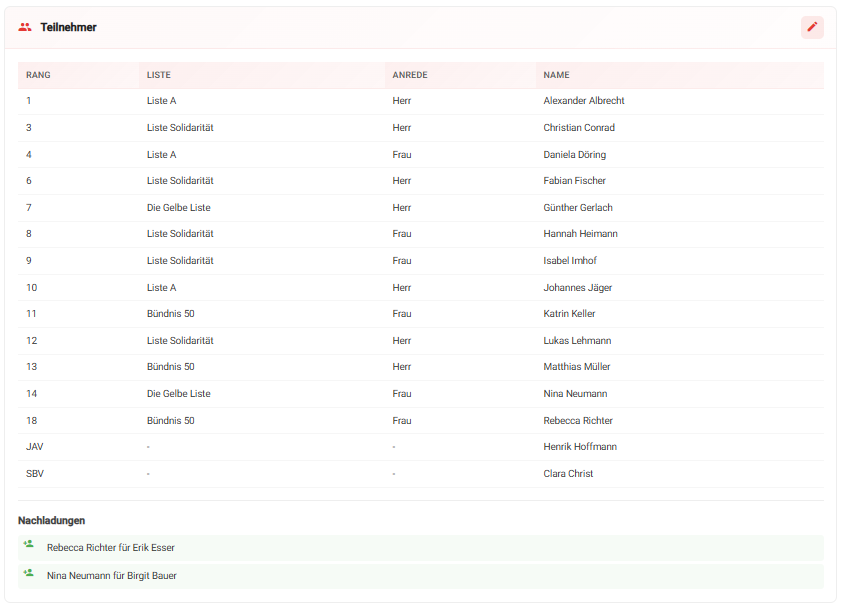Open the 'Rebecca Richter für Erik Esser' entry
Image resolution: width=842 pixels, height=609 pixels.
click(x=110, y=548)
